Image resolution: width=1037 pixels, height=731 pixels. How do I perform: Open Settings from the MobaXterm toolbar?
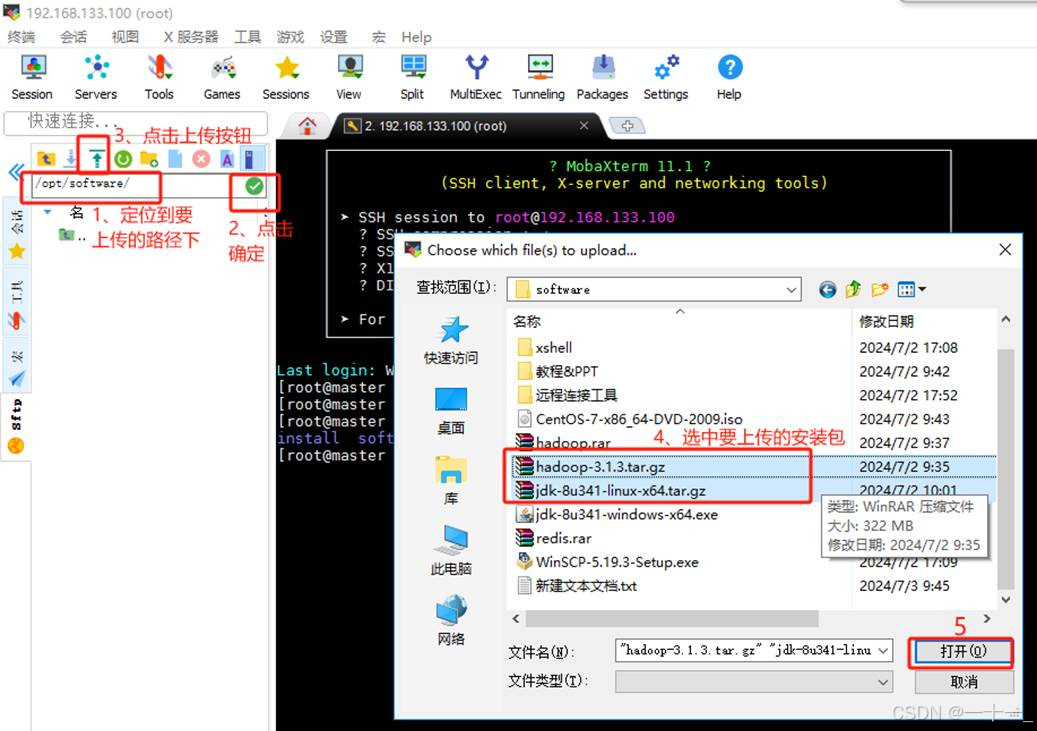[x=666, y=77]
